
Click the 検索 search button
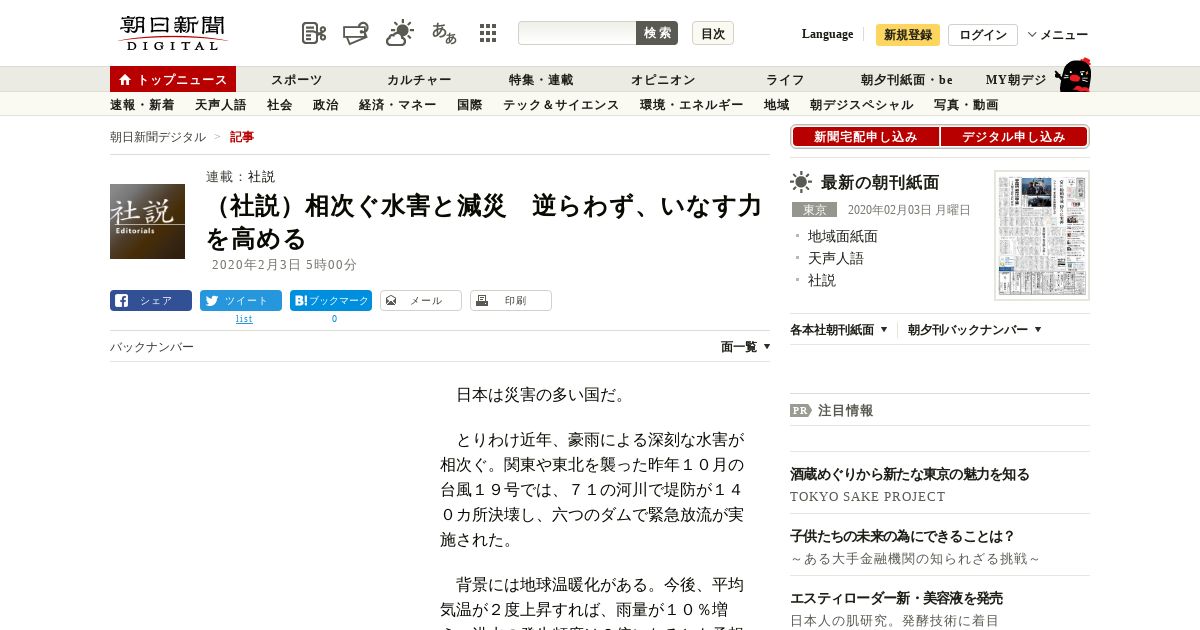(657, 33)
